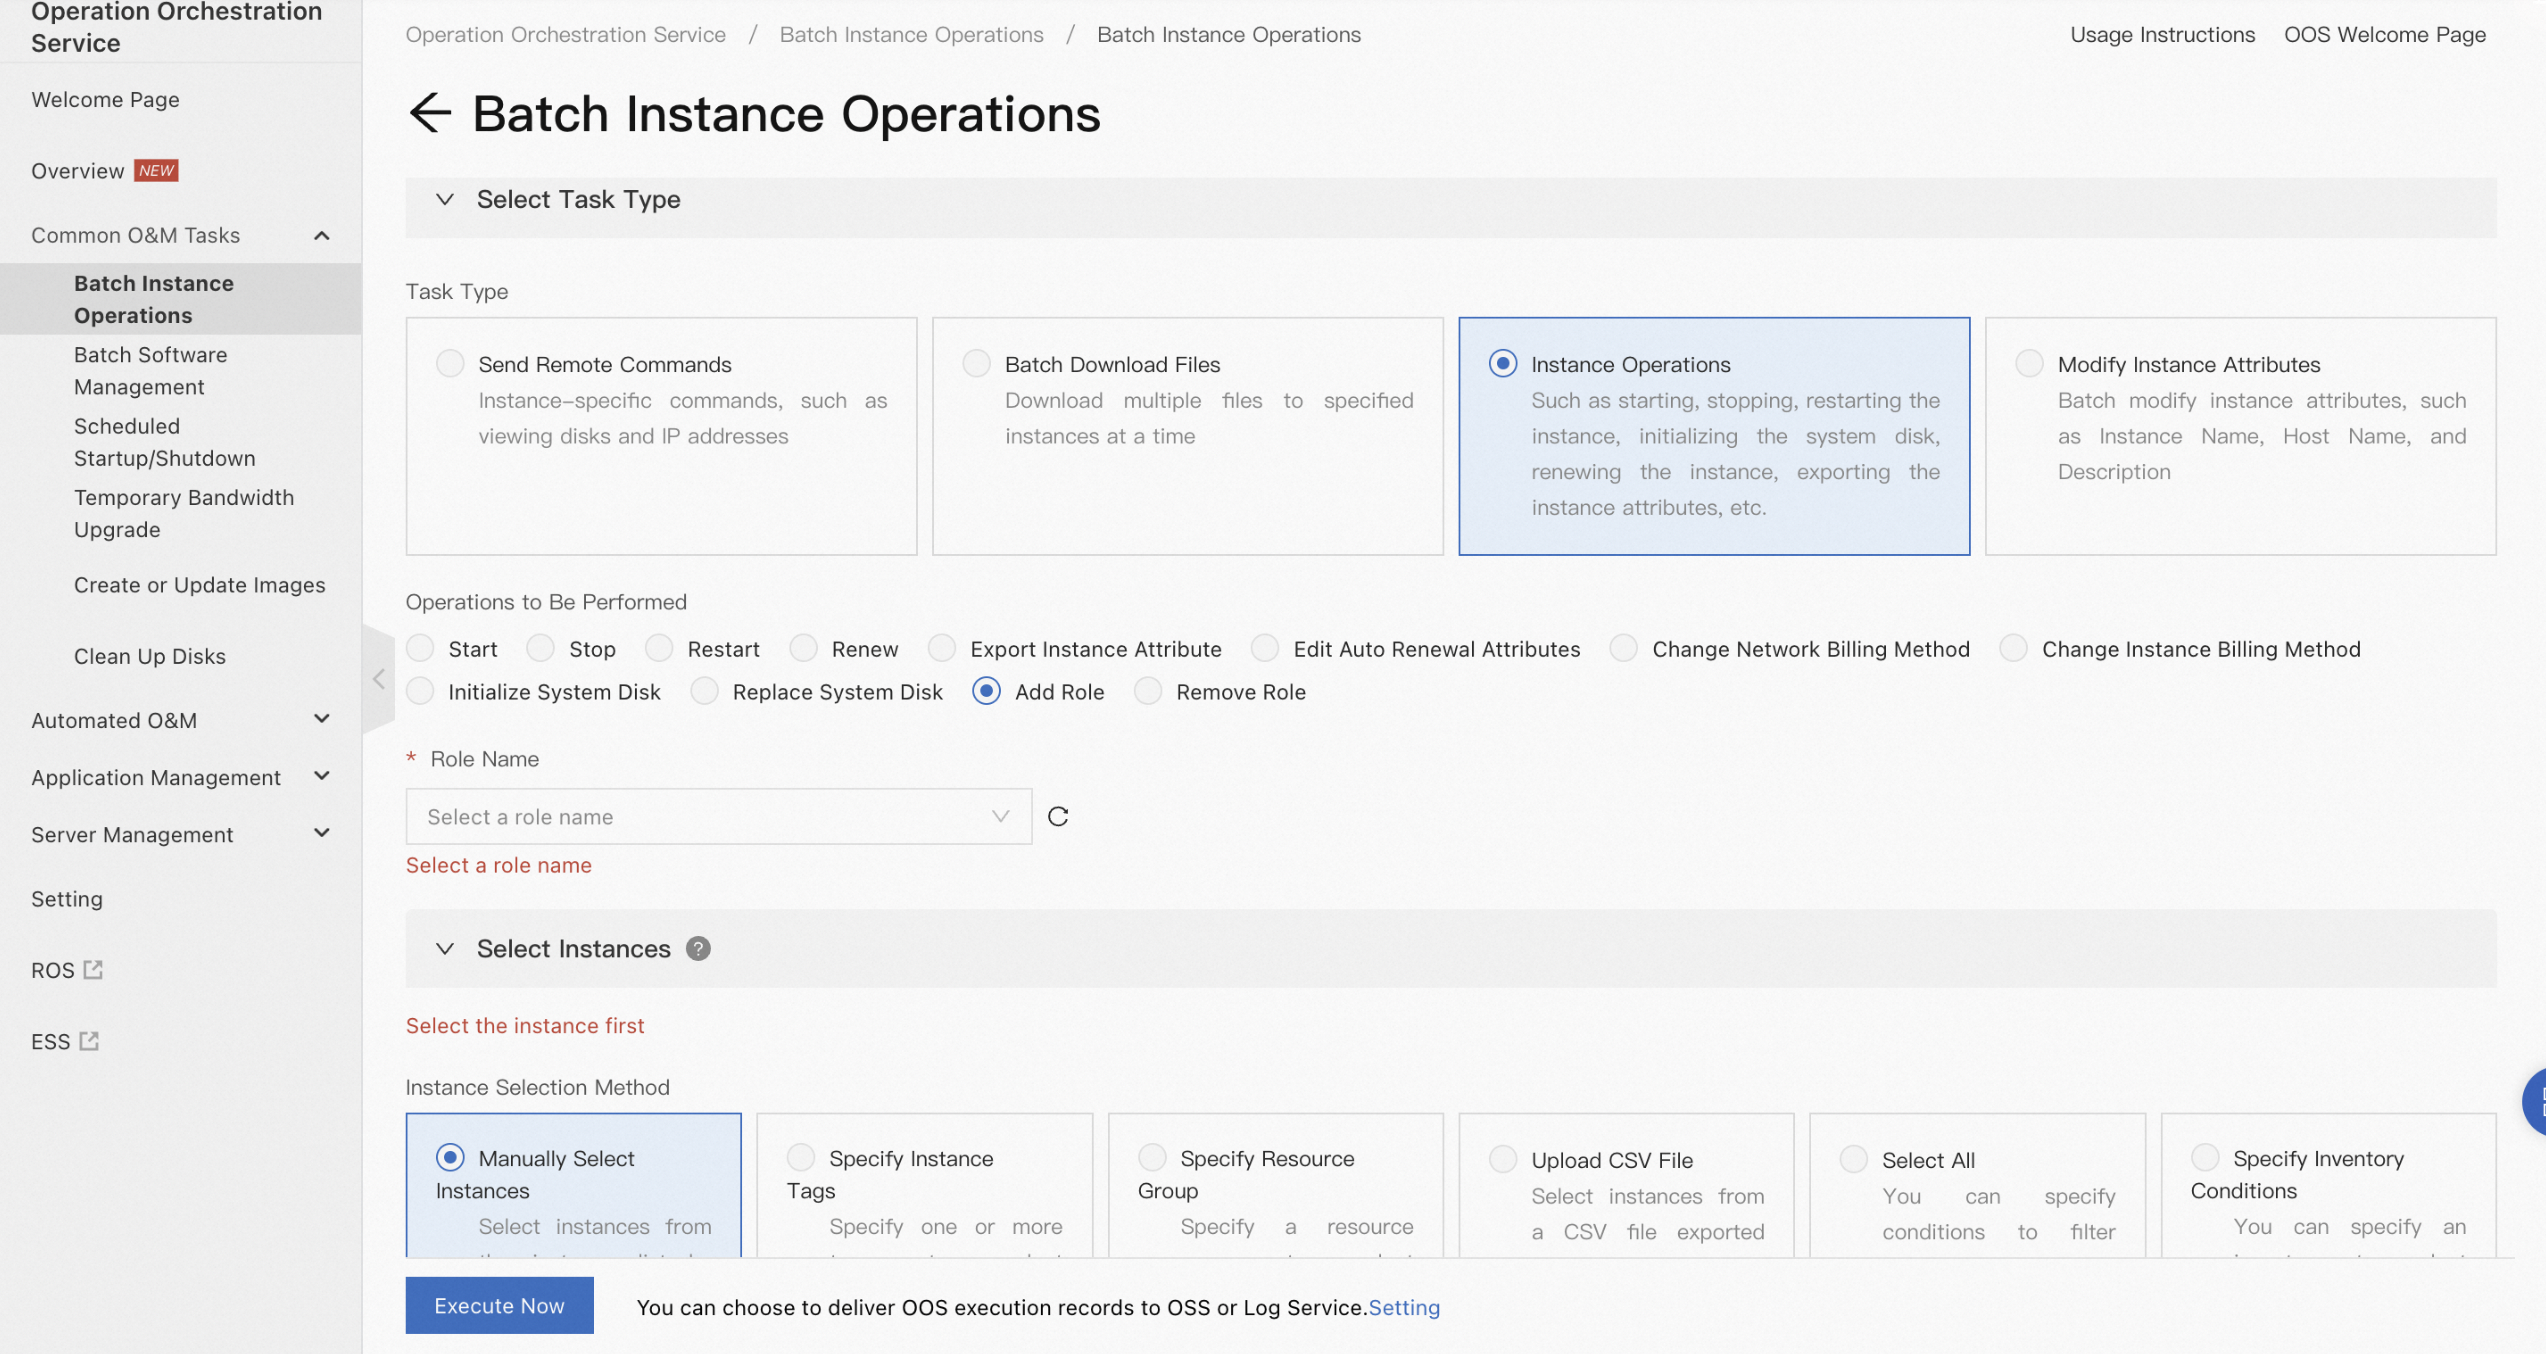Choose Modify Instance Attributes task type
The image size is (2546, 1354).
[2029, 363]
